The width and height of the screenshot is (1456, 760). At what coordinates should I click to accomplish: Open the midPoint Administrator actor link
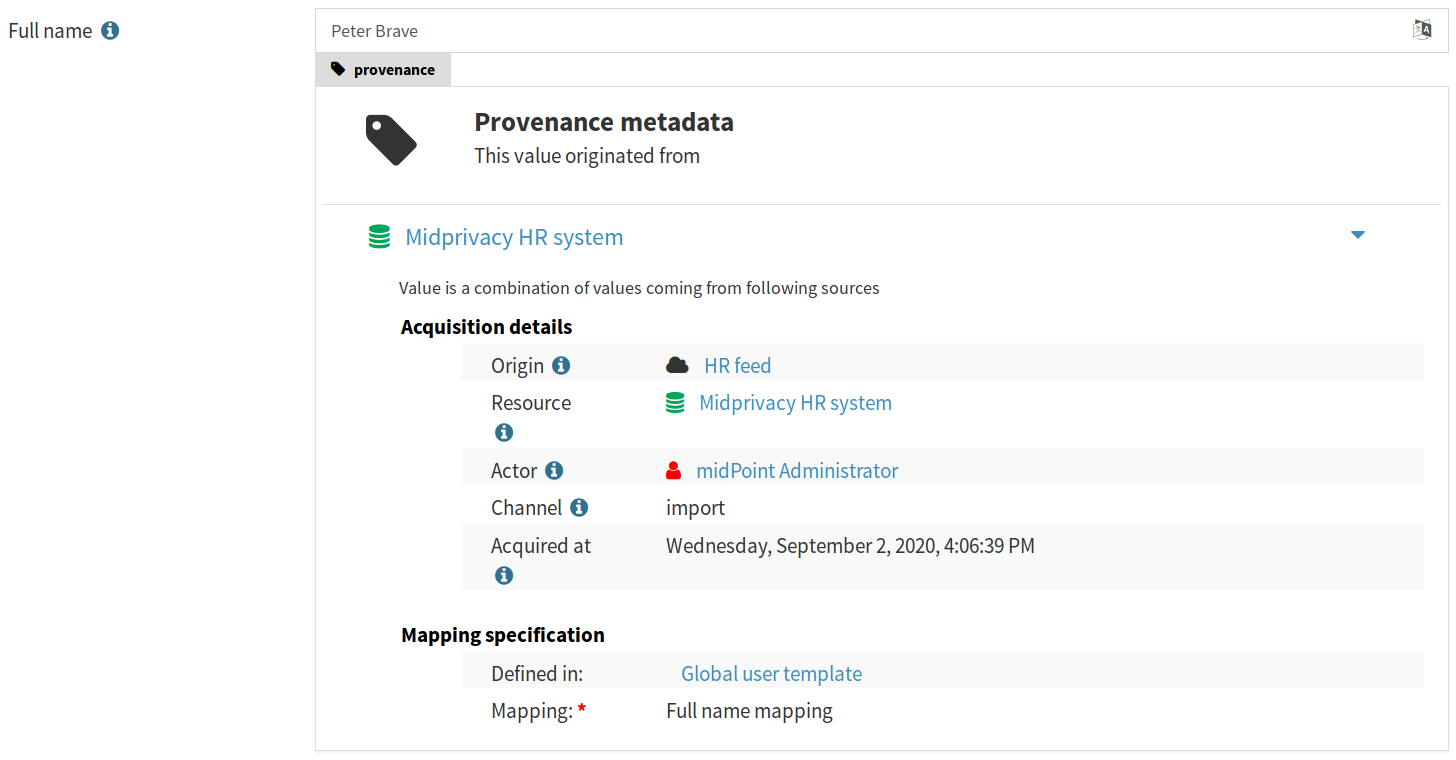tap(797, 469)
